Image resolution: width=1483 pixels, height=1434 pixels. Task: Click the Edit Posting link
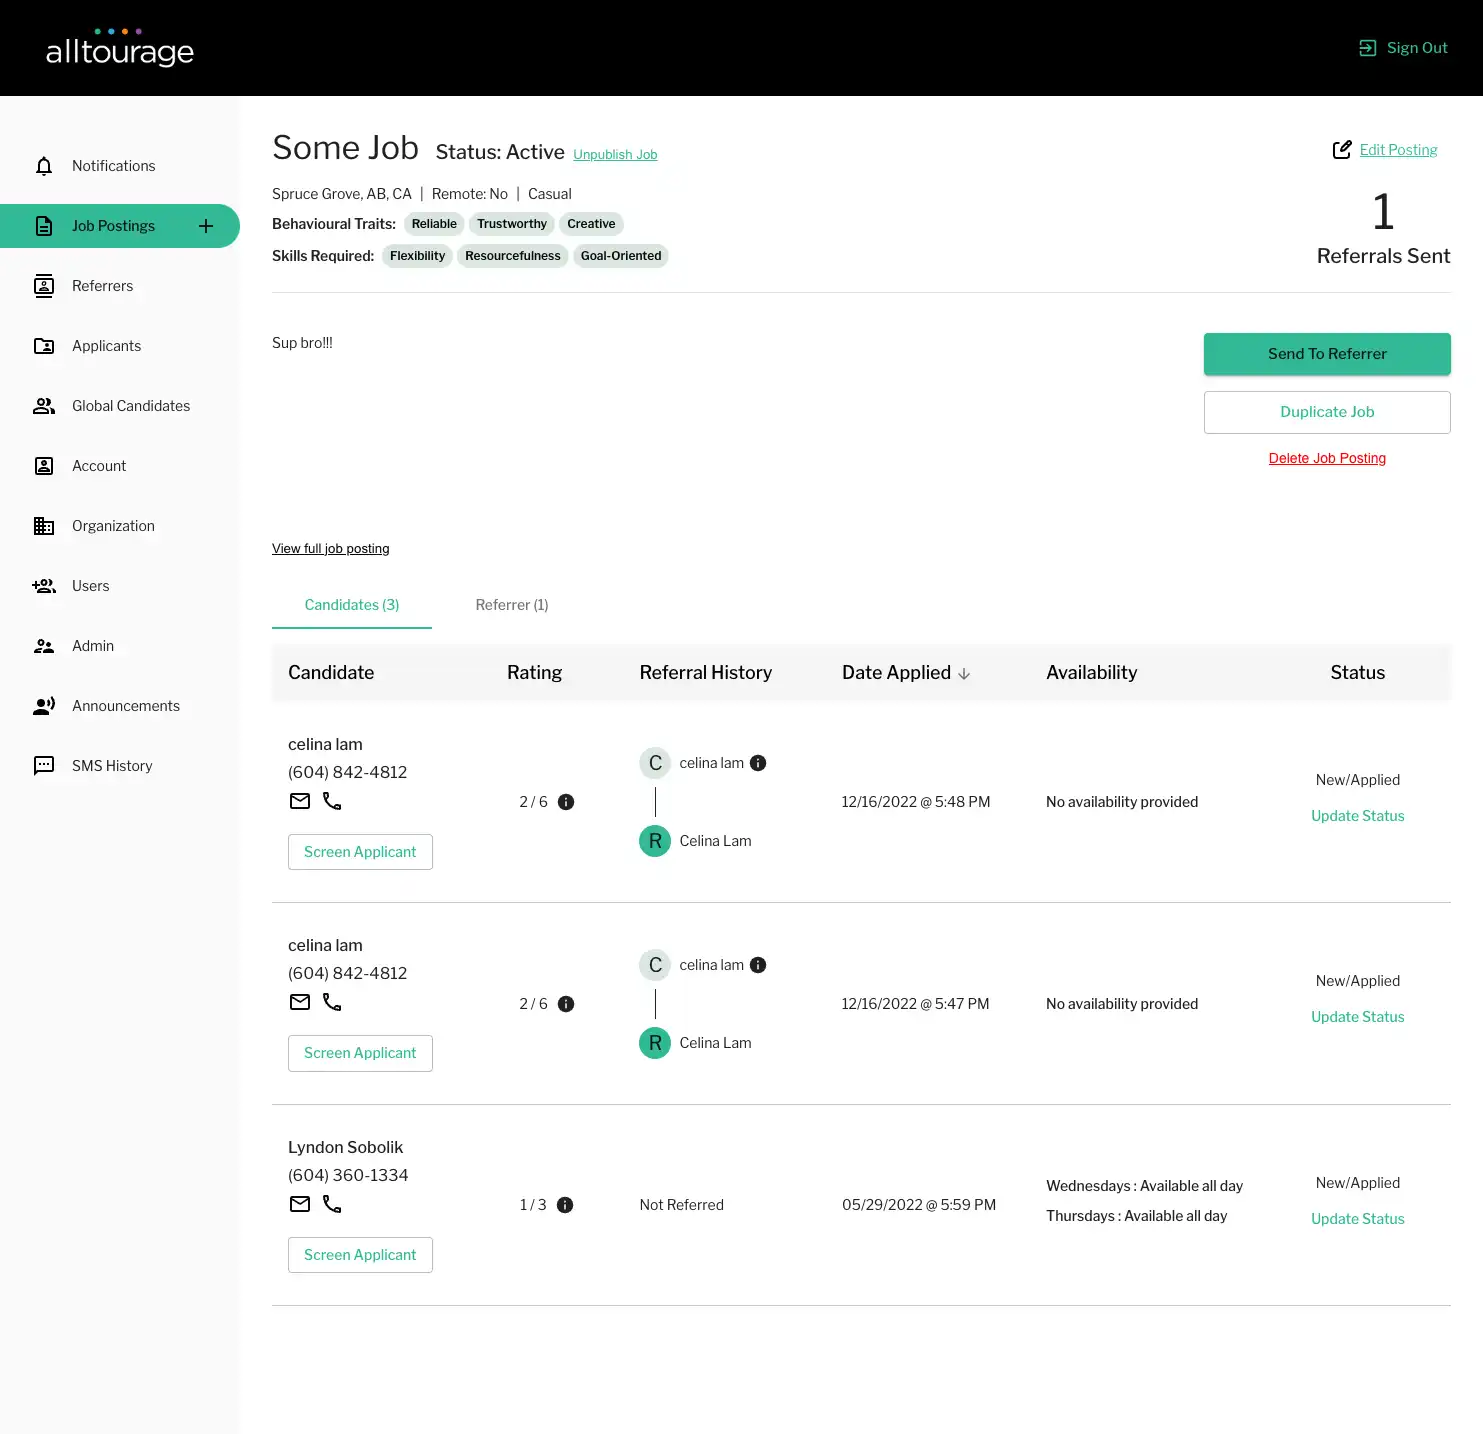(x=1398, y=150)
